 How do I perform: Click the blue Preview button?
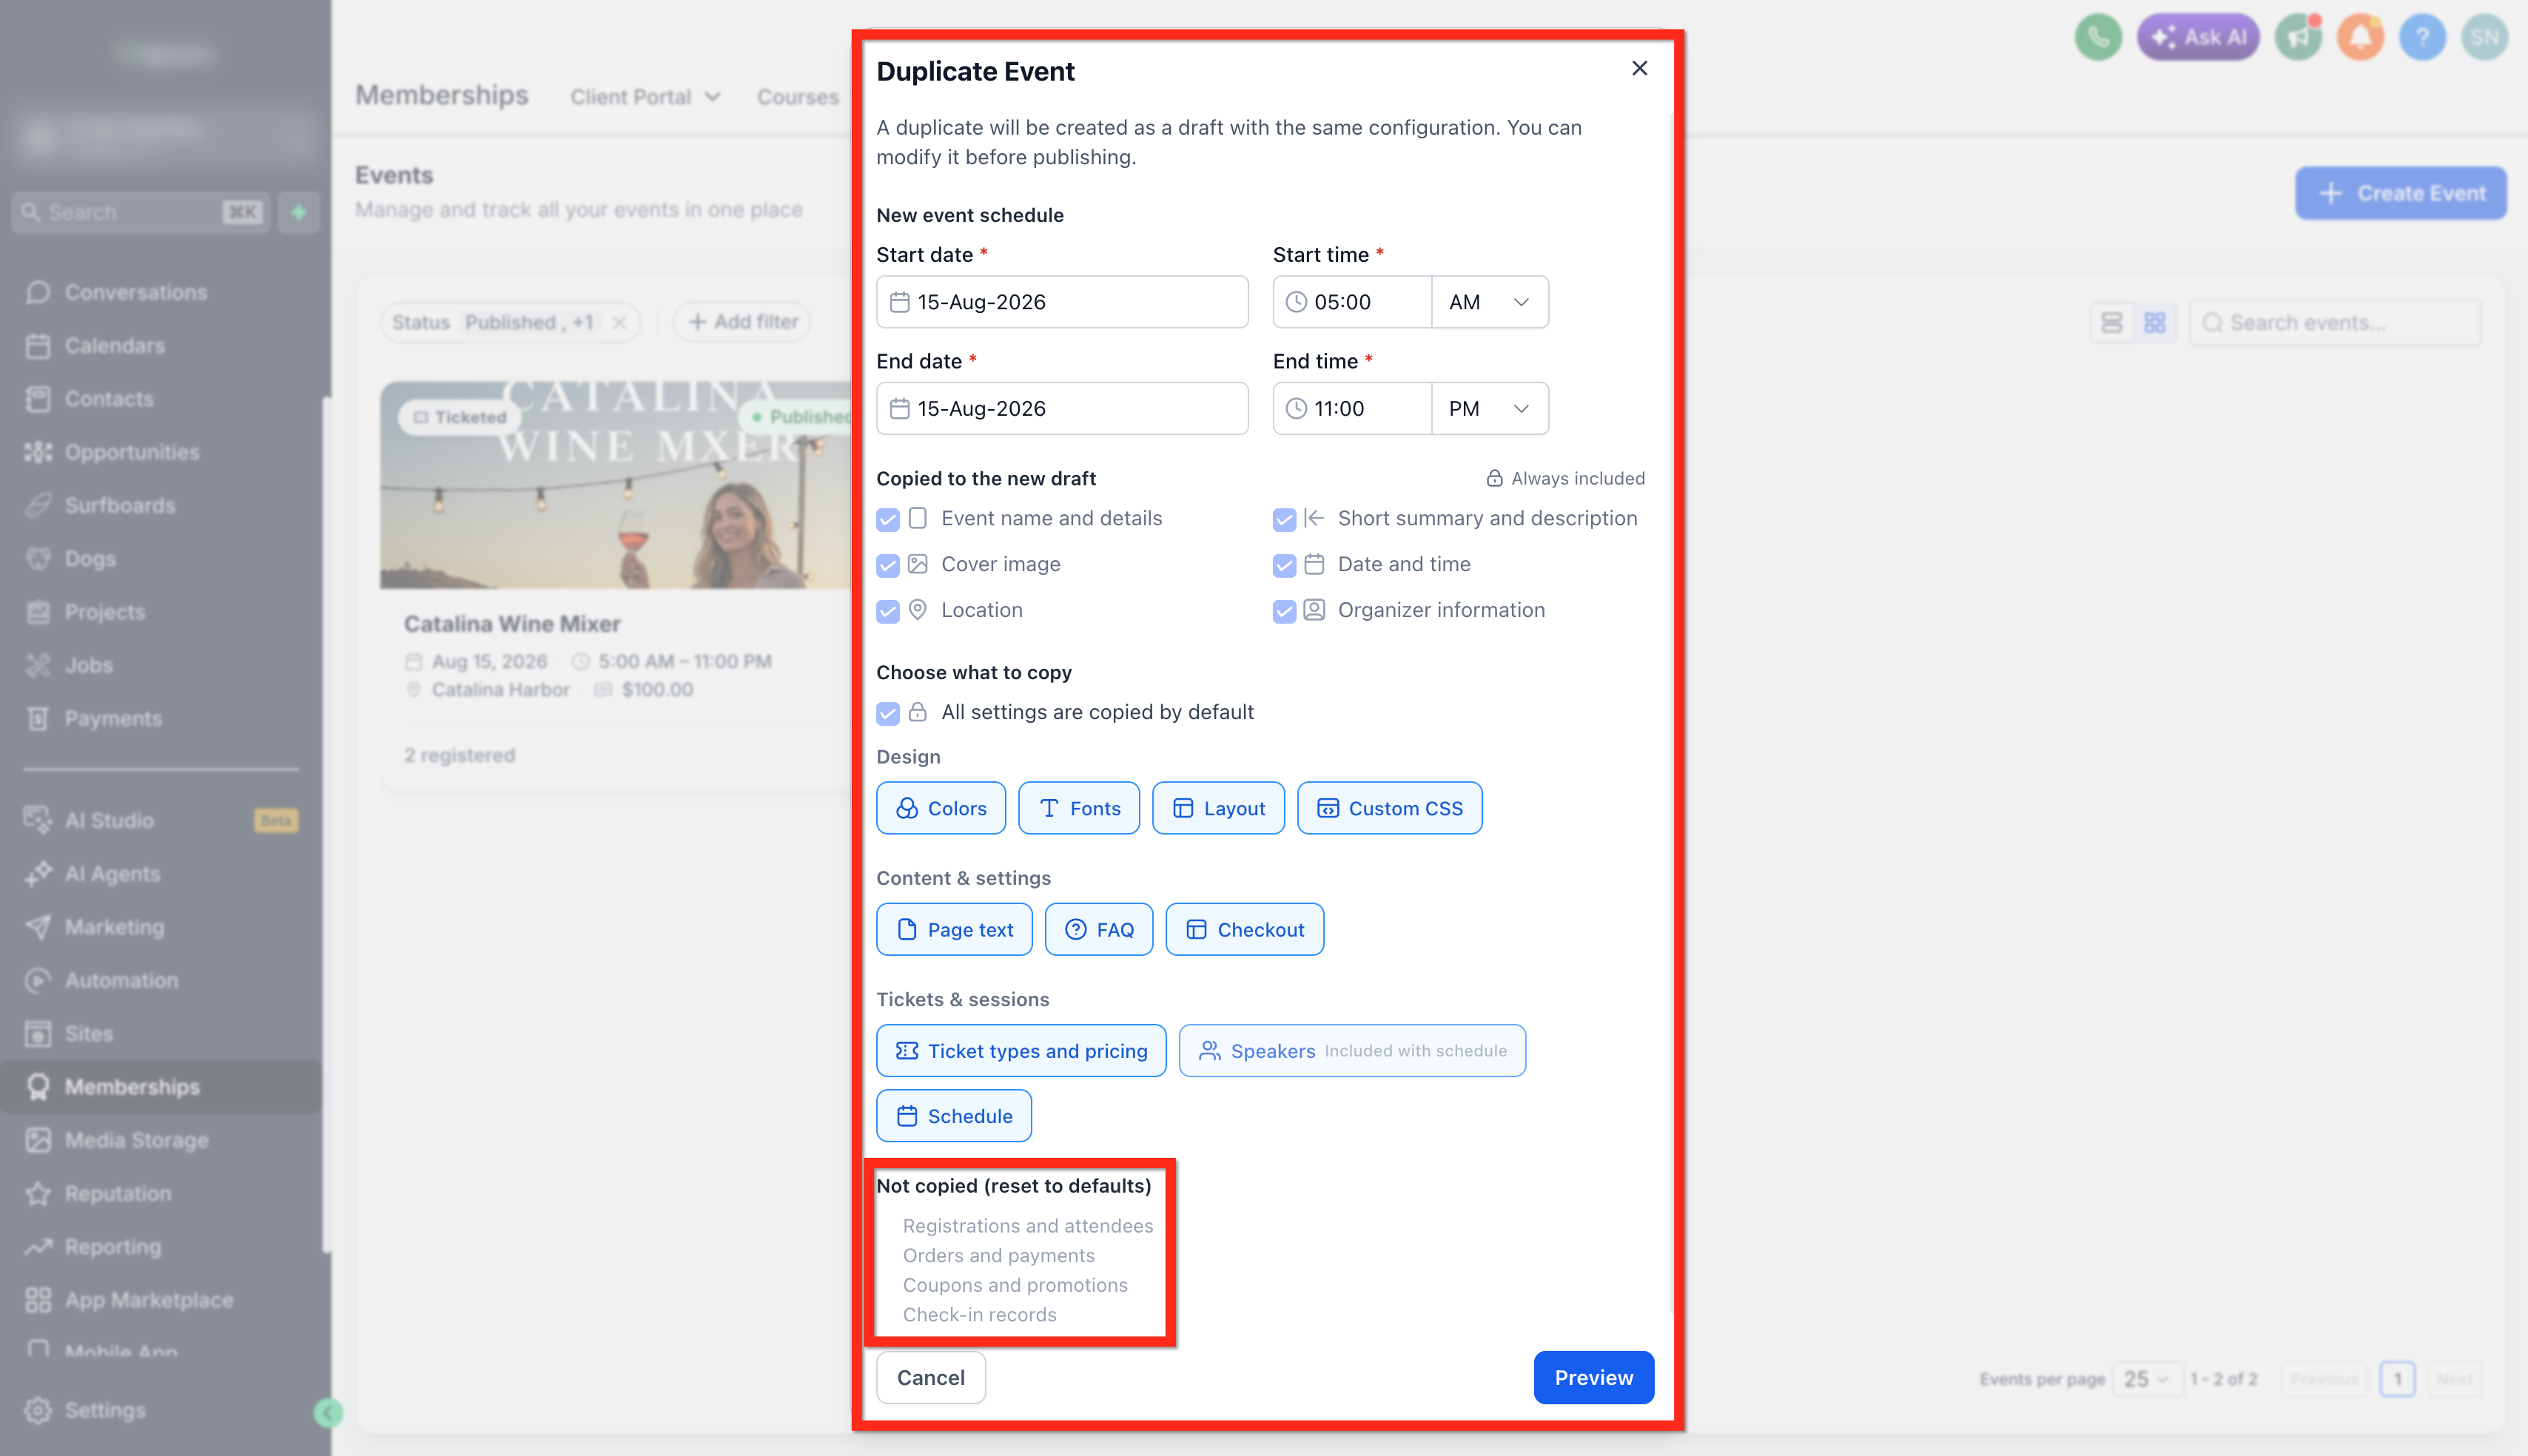(1593, 1377)
